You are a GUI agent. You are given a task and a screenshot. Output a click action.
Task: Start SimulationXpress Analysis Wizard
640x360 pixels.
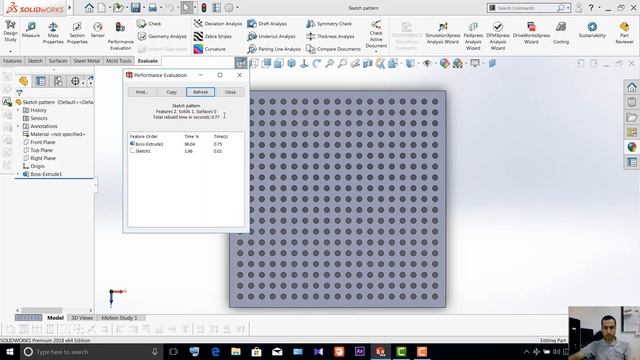pyautogui.click(x=443, y=33)
